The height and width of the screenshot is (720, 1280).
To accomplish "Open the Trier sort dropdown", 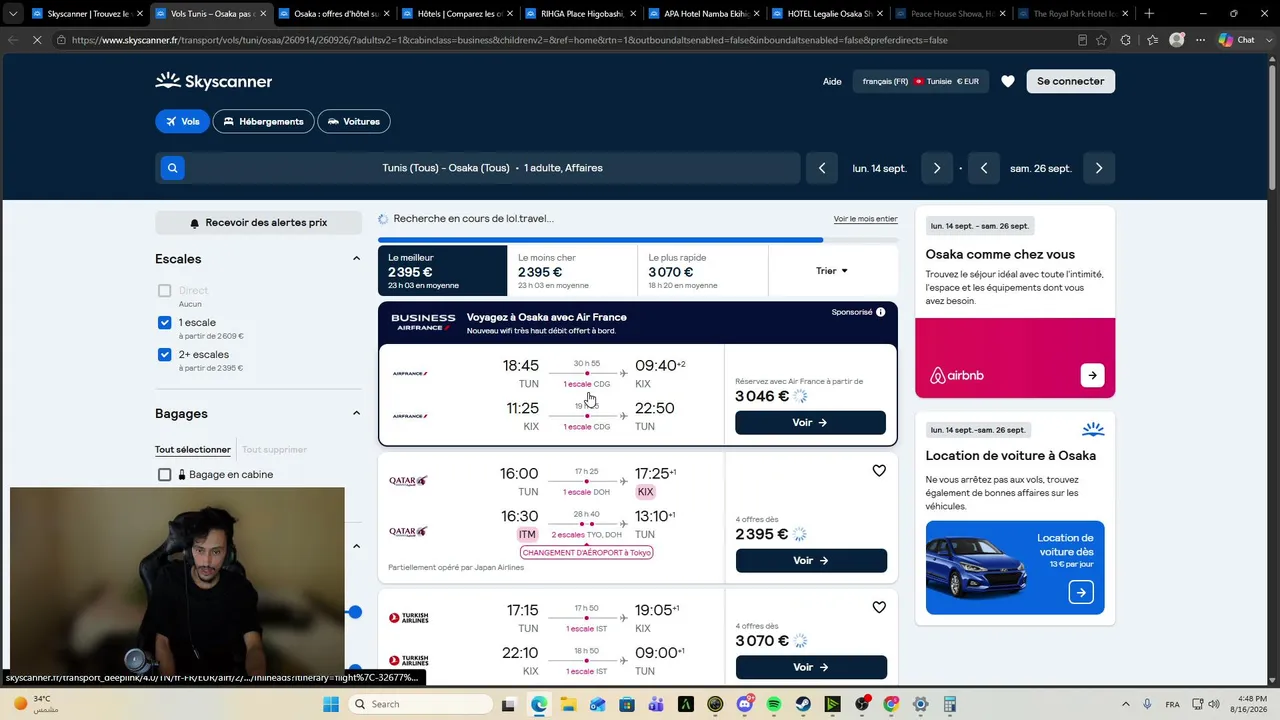I will [x=832, y=271].
